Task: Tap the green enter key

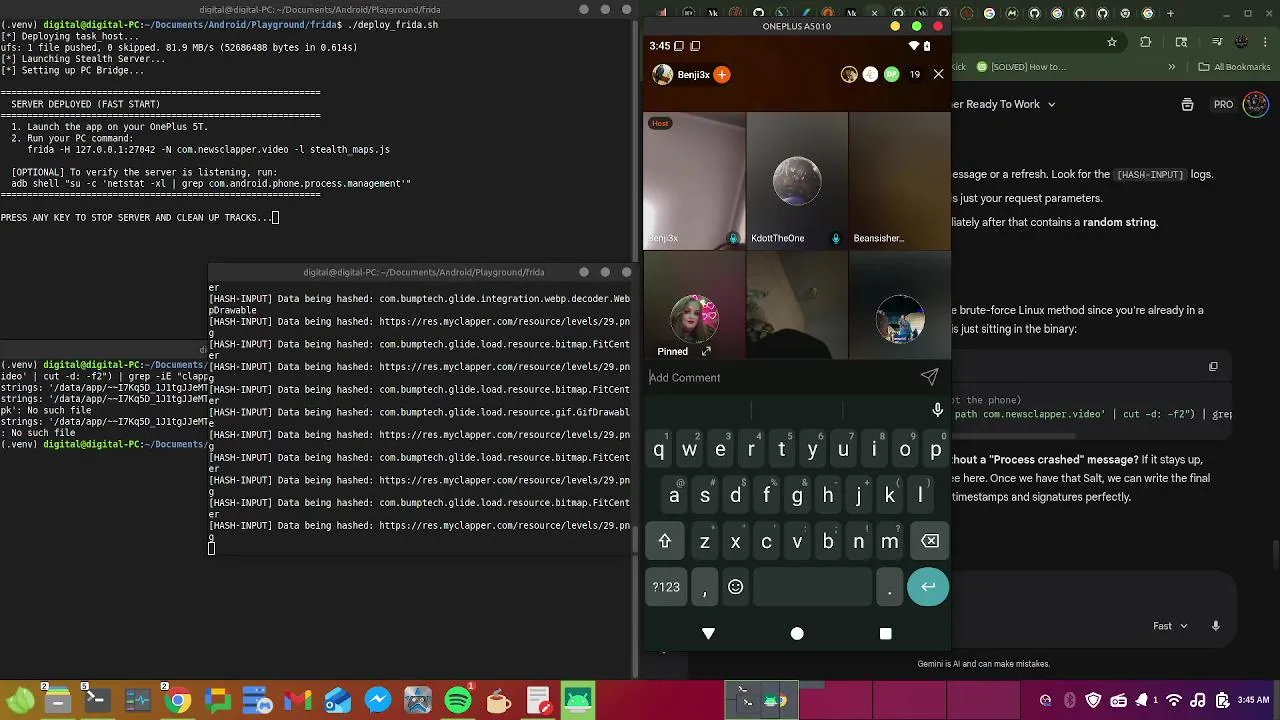Action: pos(928,587)
